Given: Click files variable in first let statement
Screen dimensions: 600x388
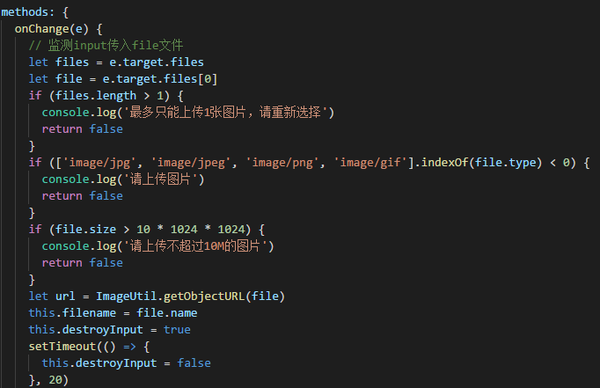Looking at the screenshot, I should point(72,62).
